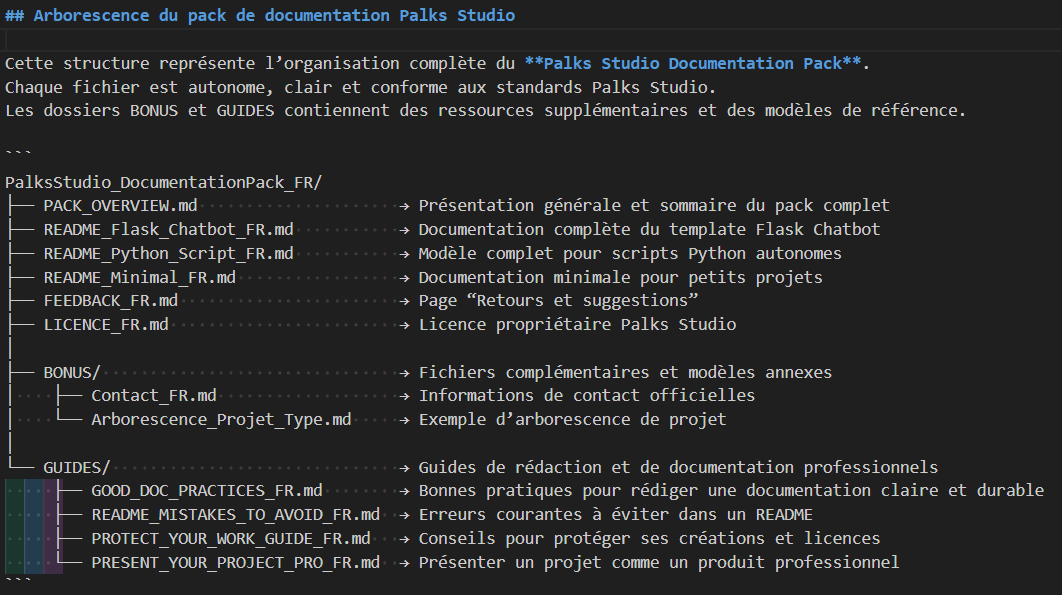The image size is (1062, 595).
Task: Click on README_Python_Script_FR.md
Action: click(168, 254)
